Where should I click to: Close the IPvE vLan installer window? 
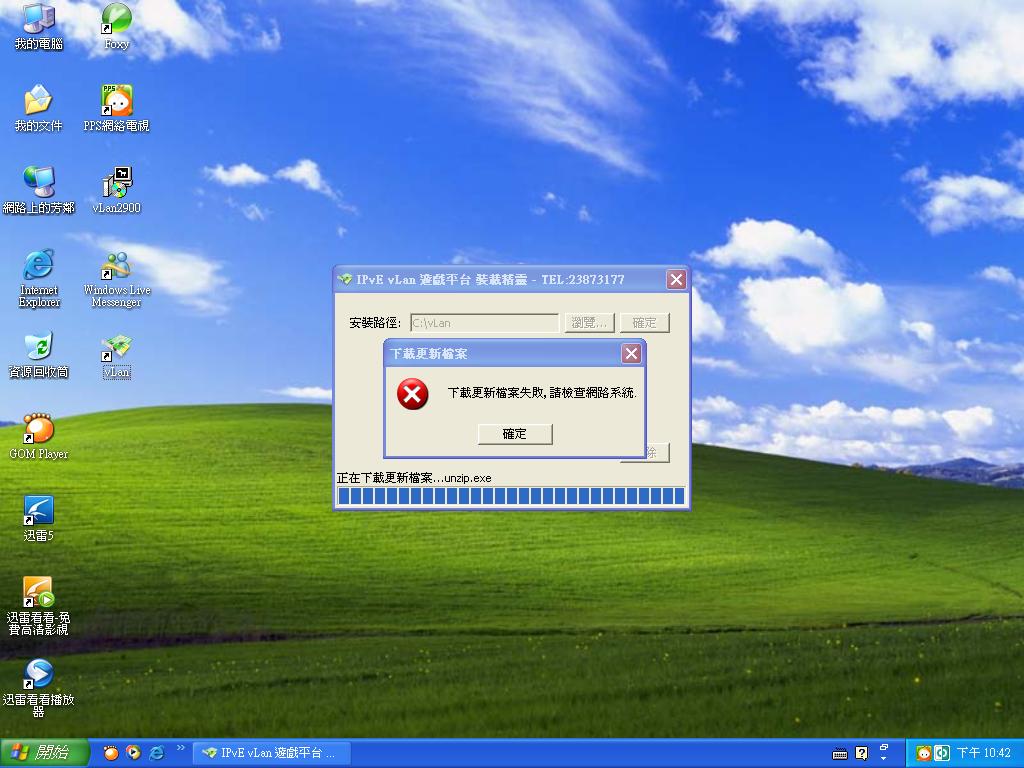(677, 280)
